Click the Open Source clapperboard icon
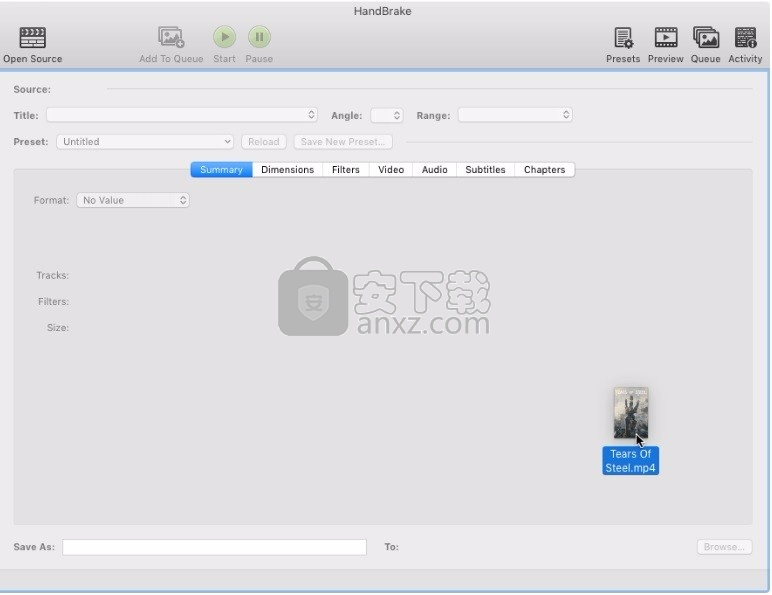The image size is (772, 595). click(x=32, y=37)
